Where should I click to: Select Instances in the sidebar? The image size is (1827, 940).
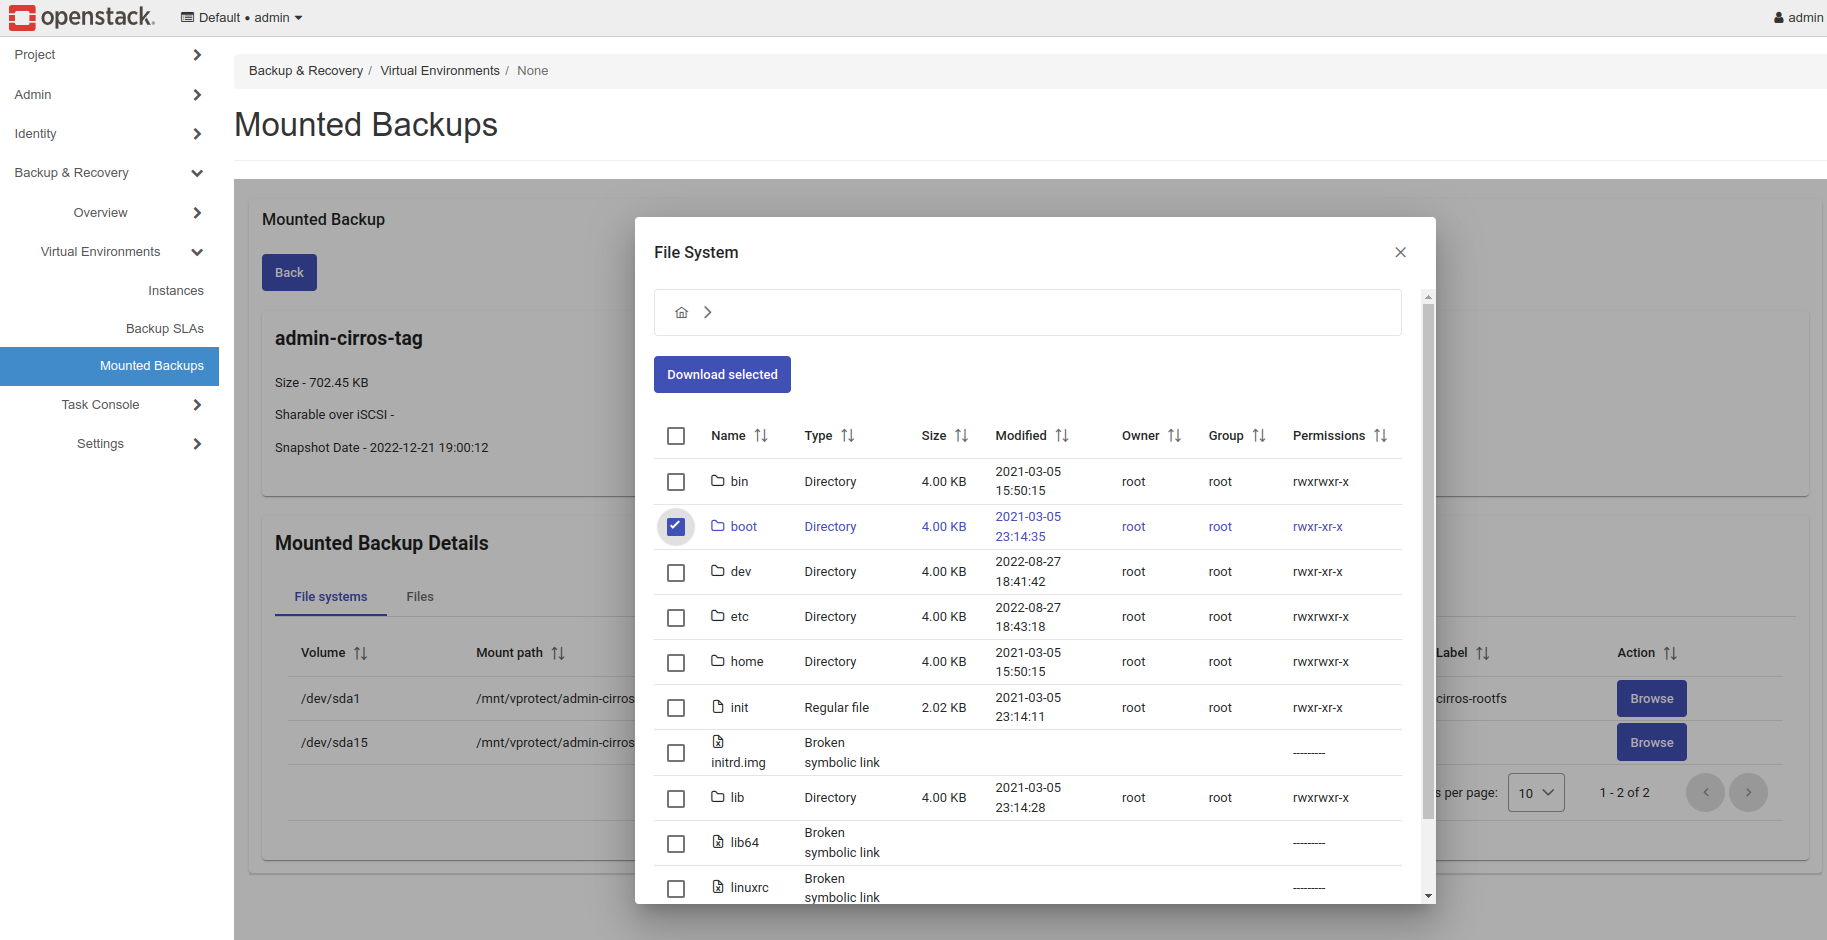pyautogui.click(x=175, y=291)
